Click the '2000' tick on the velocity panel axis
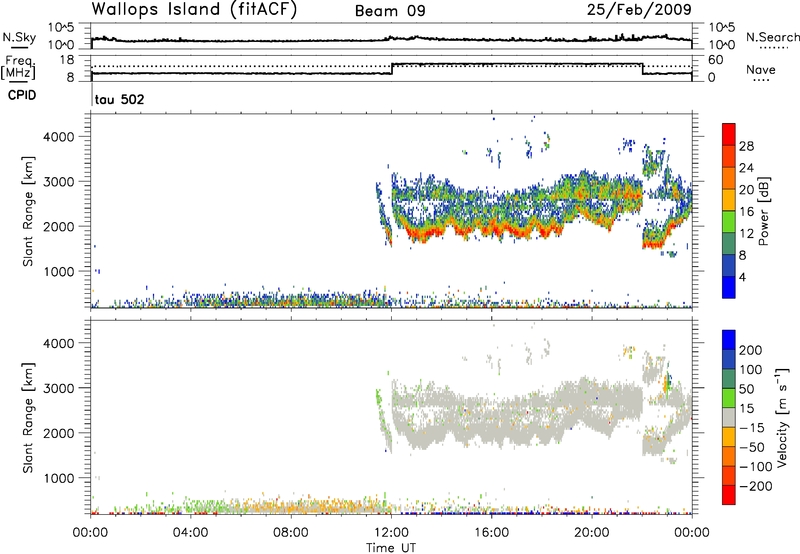This screenshot has height=554, width=800. (59, 433)
